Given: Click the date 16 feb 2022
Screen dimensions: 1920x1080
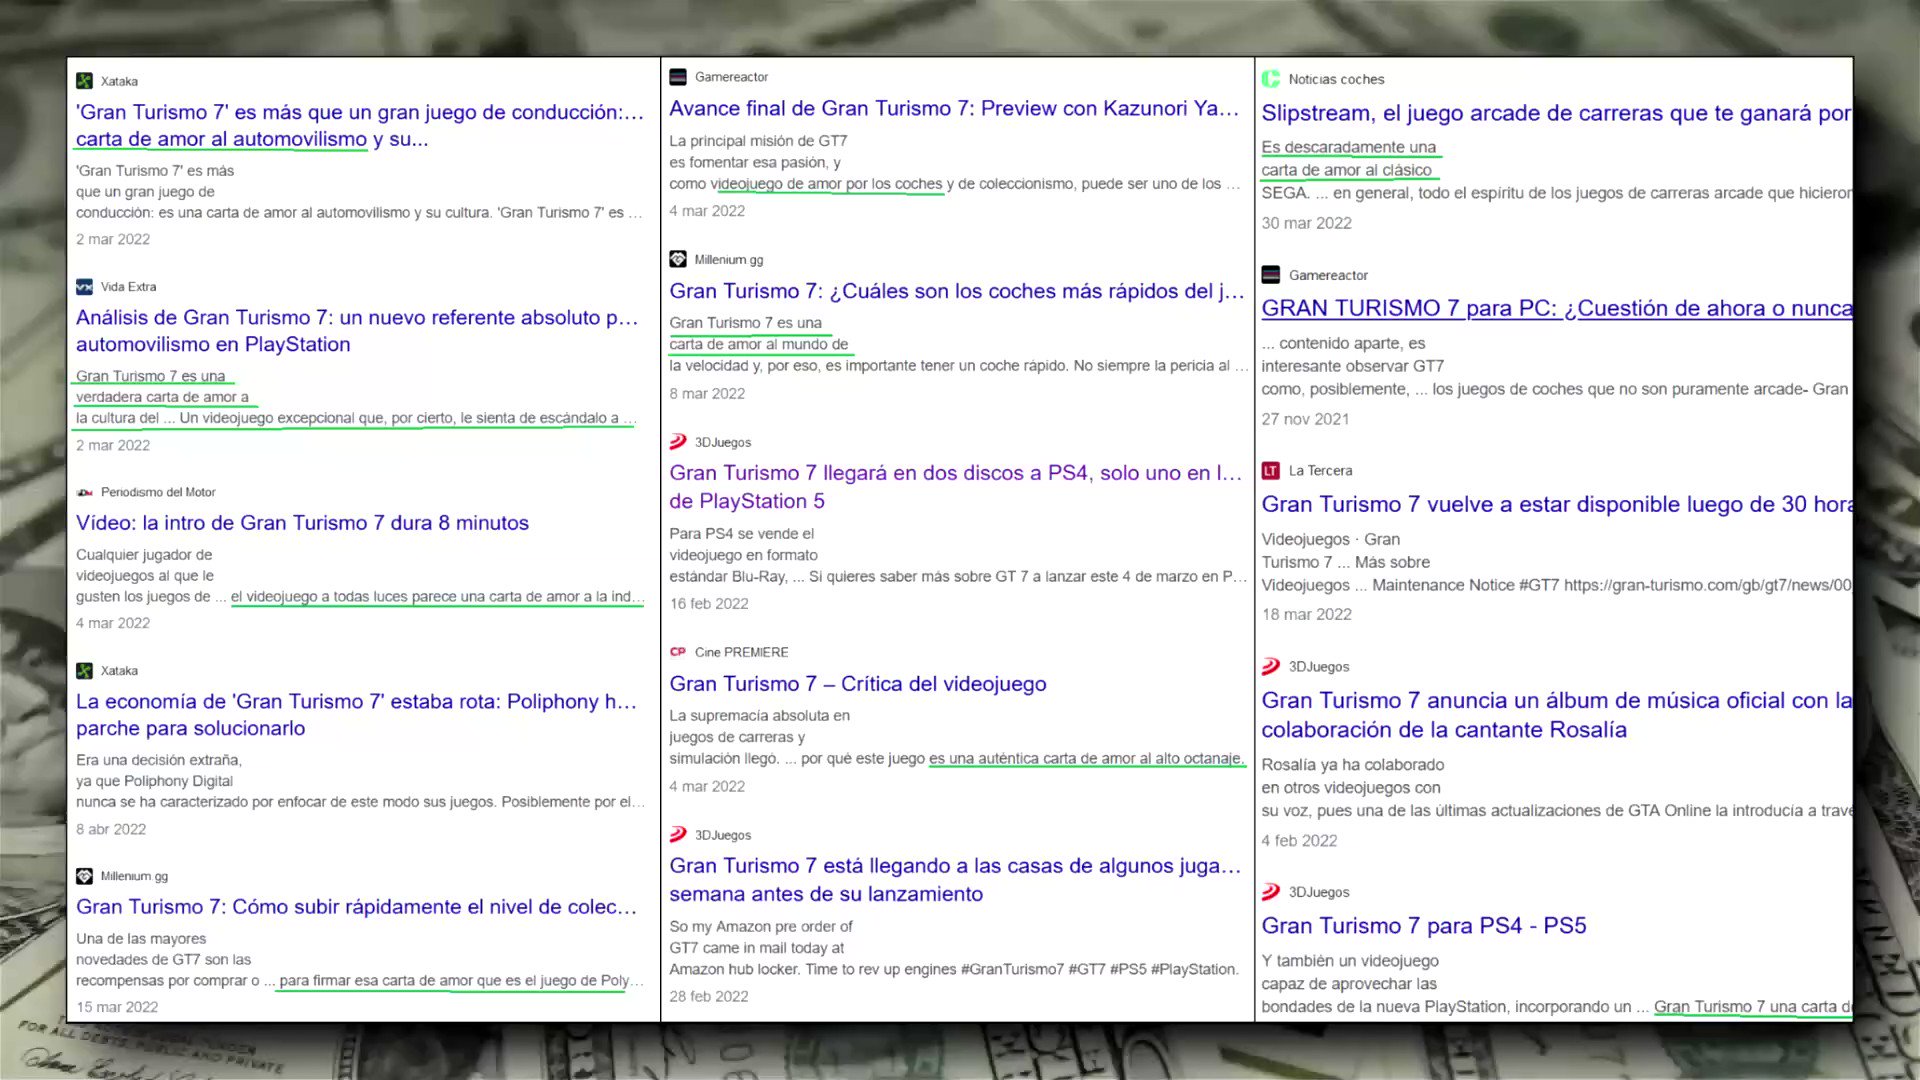Looking at the screenshot, I should 709,604.
